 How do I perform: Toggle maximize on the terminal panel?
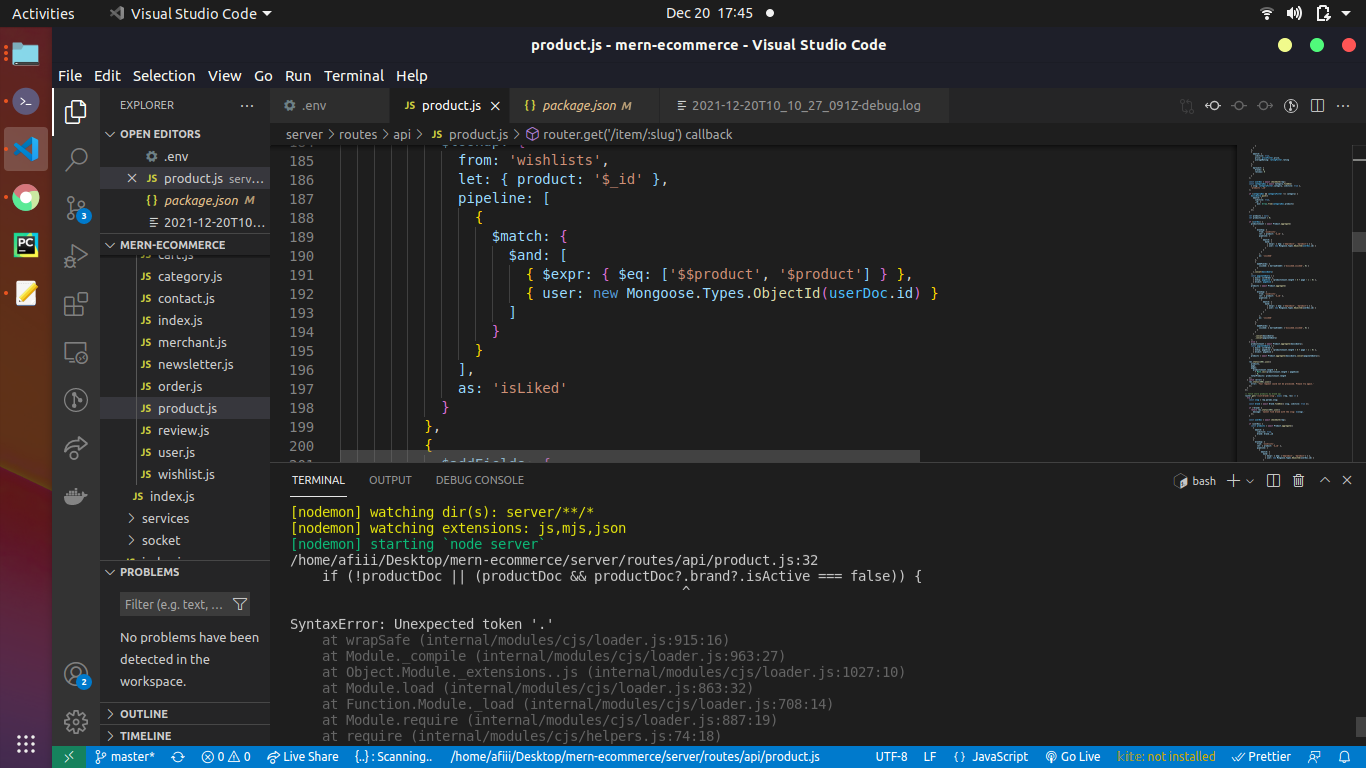click(x=1324, y=480)
